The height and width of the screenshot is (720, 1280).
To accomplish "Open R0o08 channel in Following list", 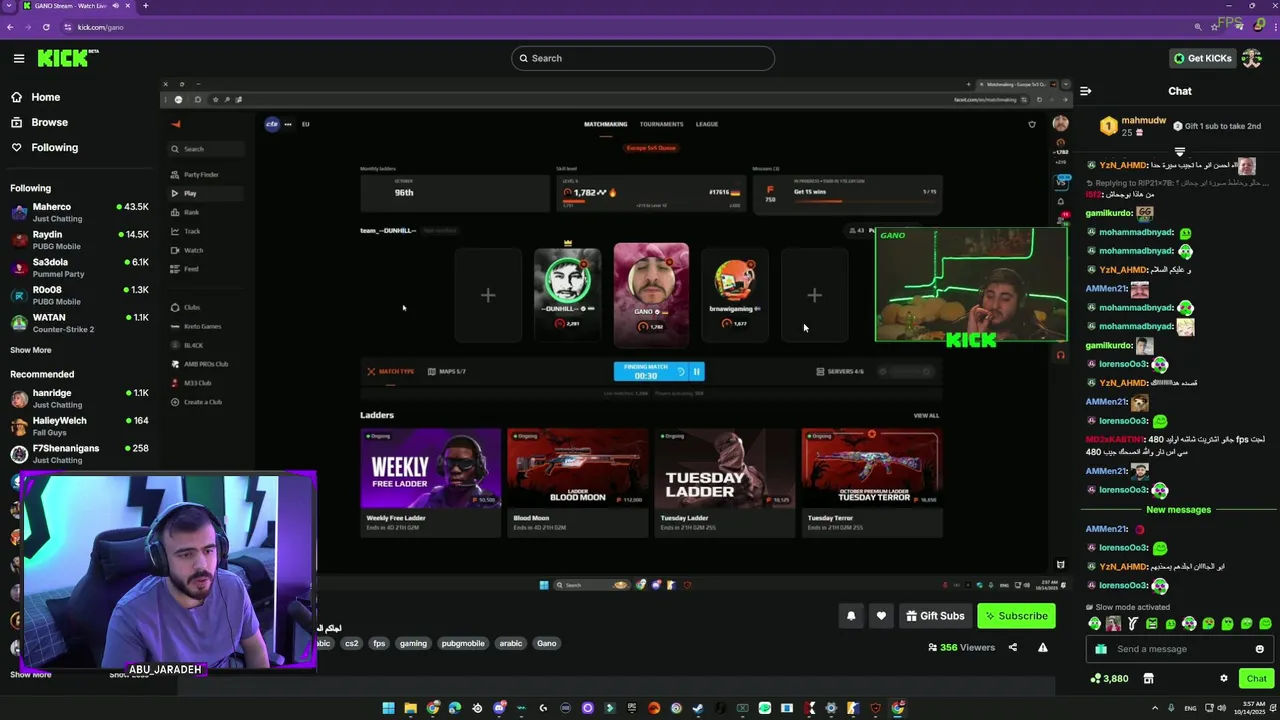I will pos(79,295).
